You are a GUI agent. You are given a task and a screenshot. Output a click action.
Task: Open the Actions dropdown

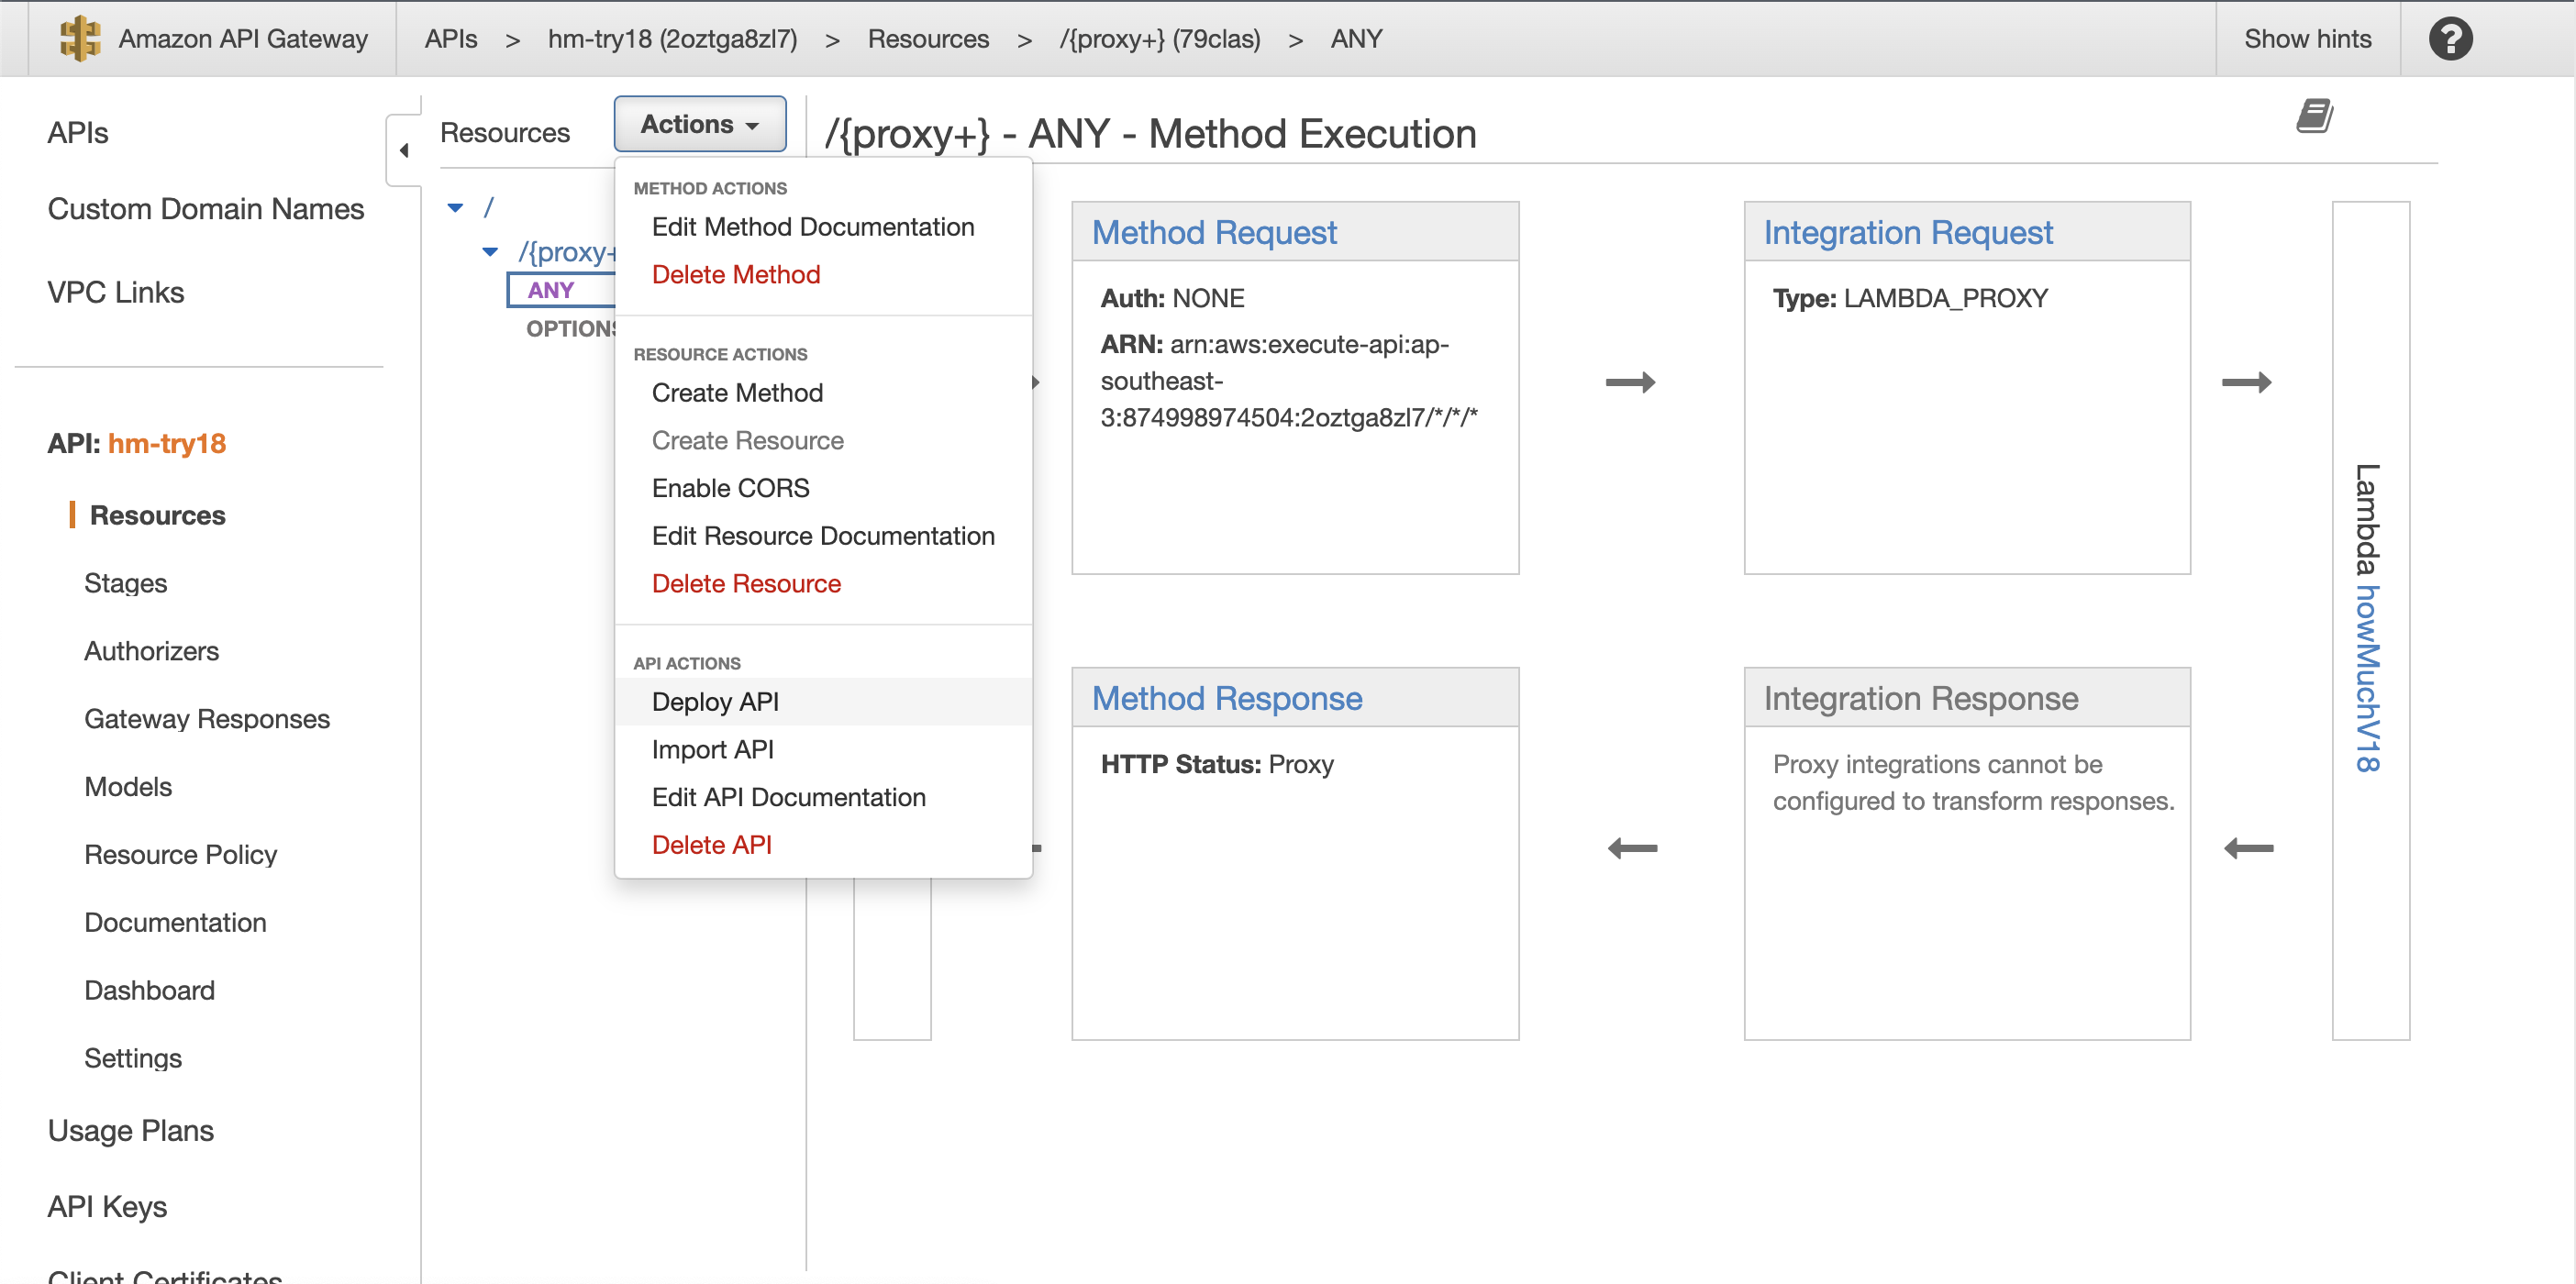[698, 123]
